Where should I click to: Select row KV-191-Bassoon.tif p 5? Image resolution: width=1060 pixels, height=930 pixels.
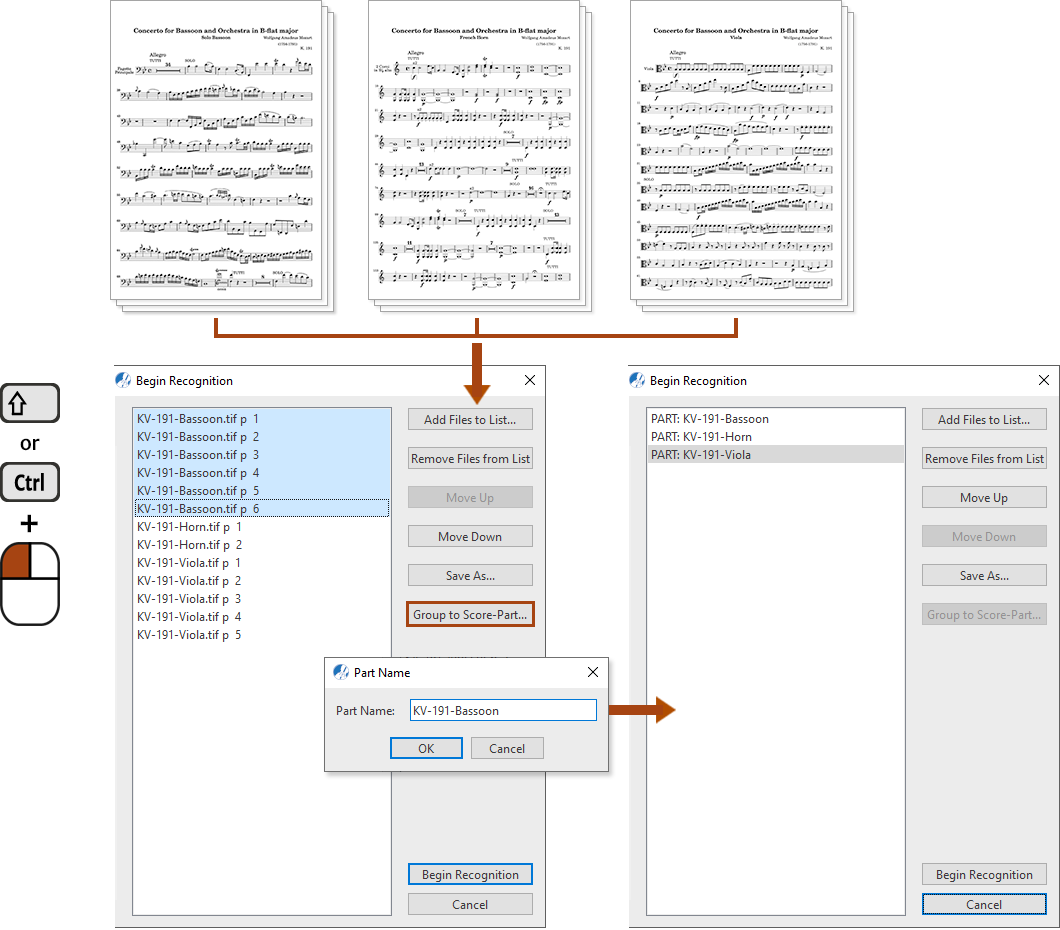pyautogui.click(x=262, y=491)
